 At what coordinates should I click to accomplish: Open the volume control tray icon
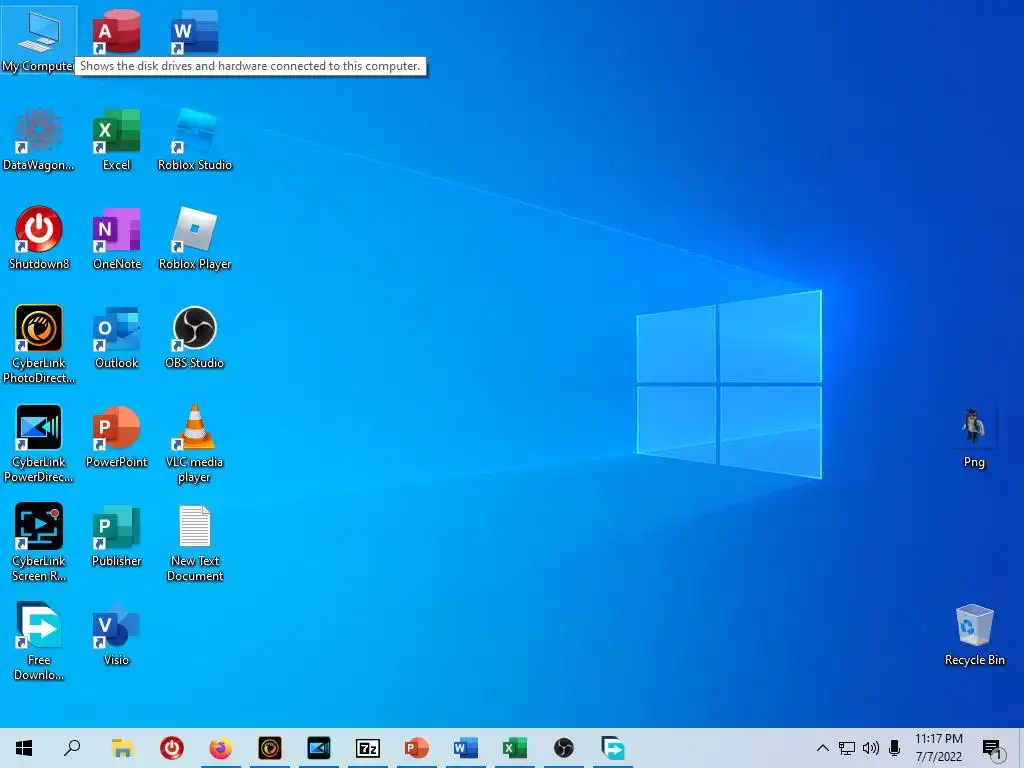[871, 748]
